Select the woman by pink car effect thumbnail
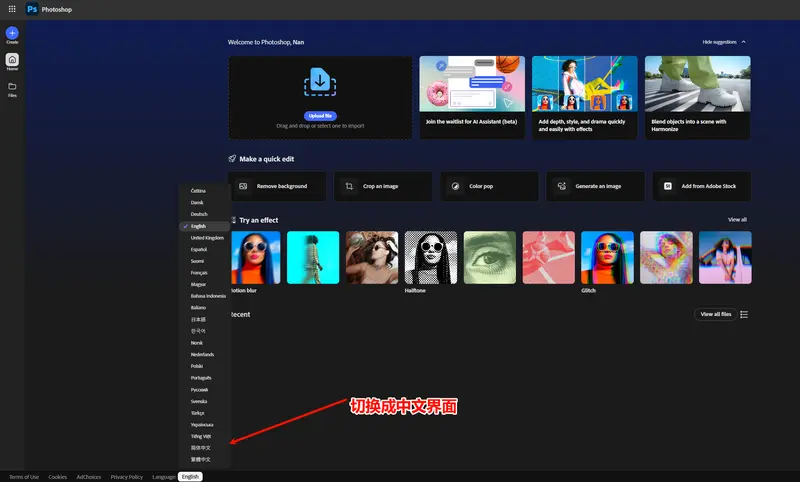 pyautogui.click(x=725, y=258)
